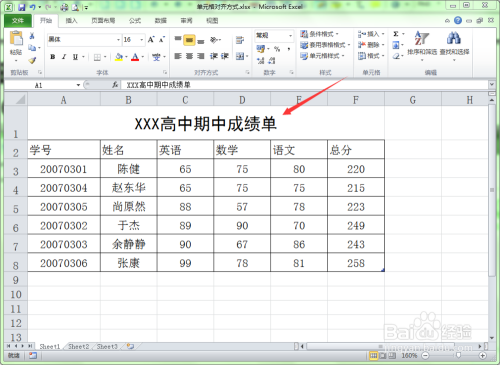This screenshot has width=500, height=365.
Task: Open the Name Box dropdown arrow
Action: click(x=78, y=85)
